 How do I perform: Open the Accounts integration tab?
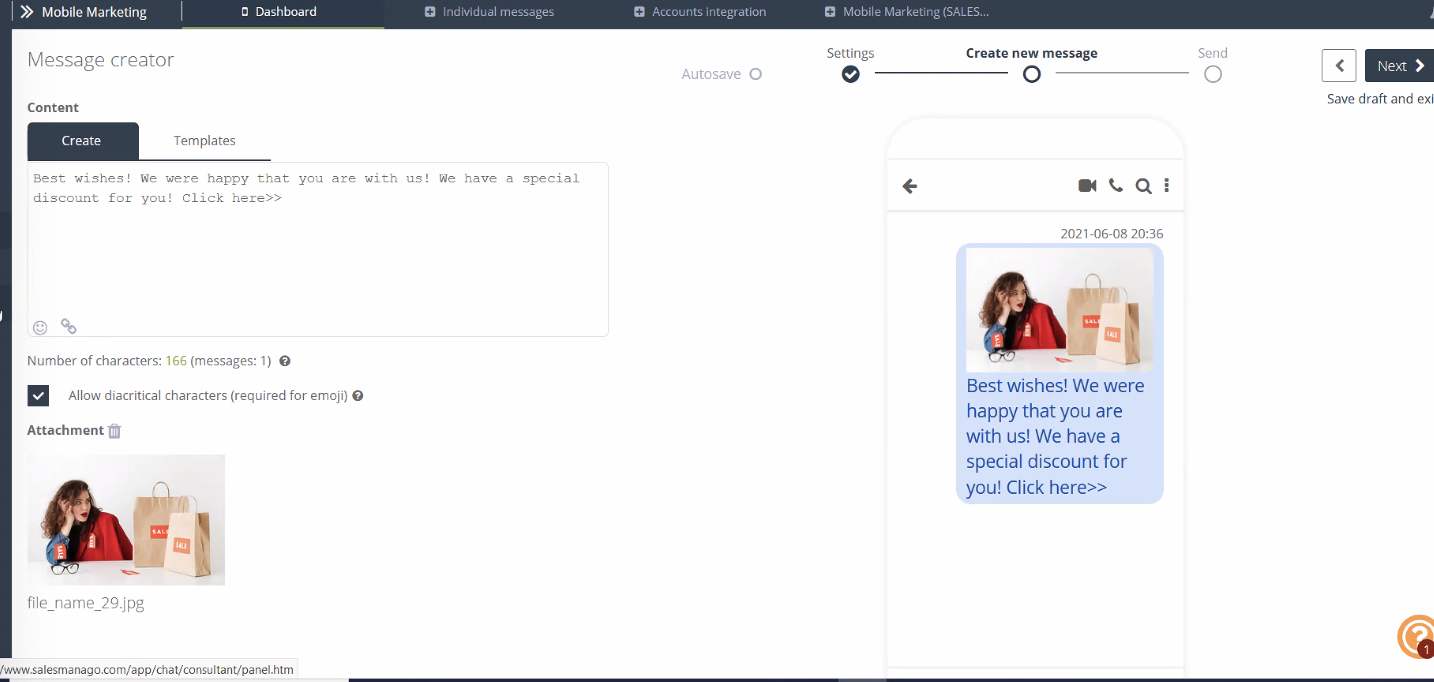click(700, 12)
